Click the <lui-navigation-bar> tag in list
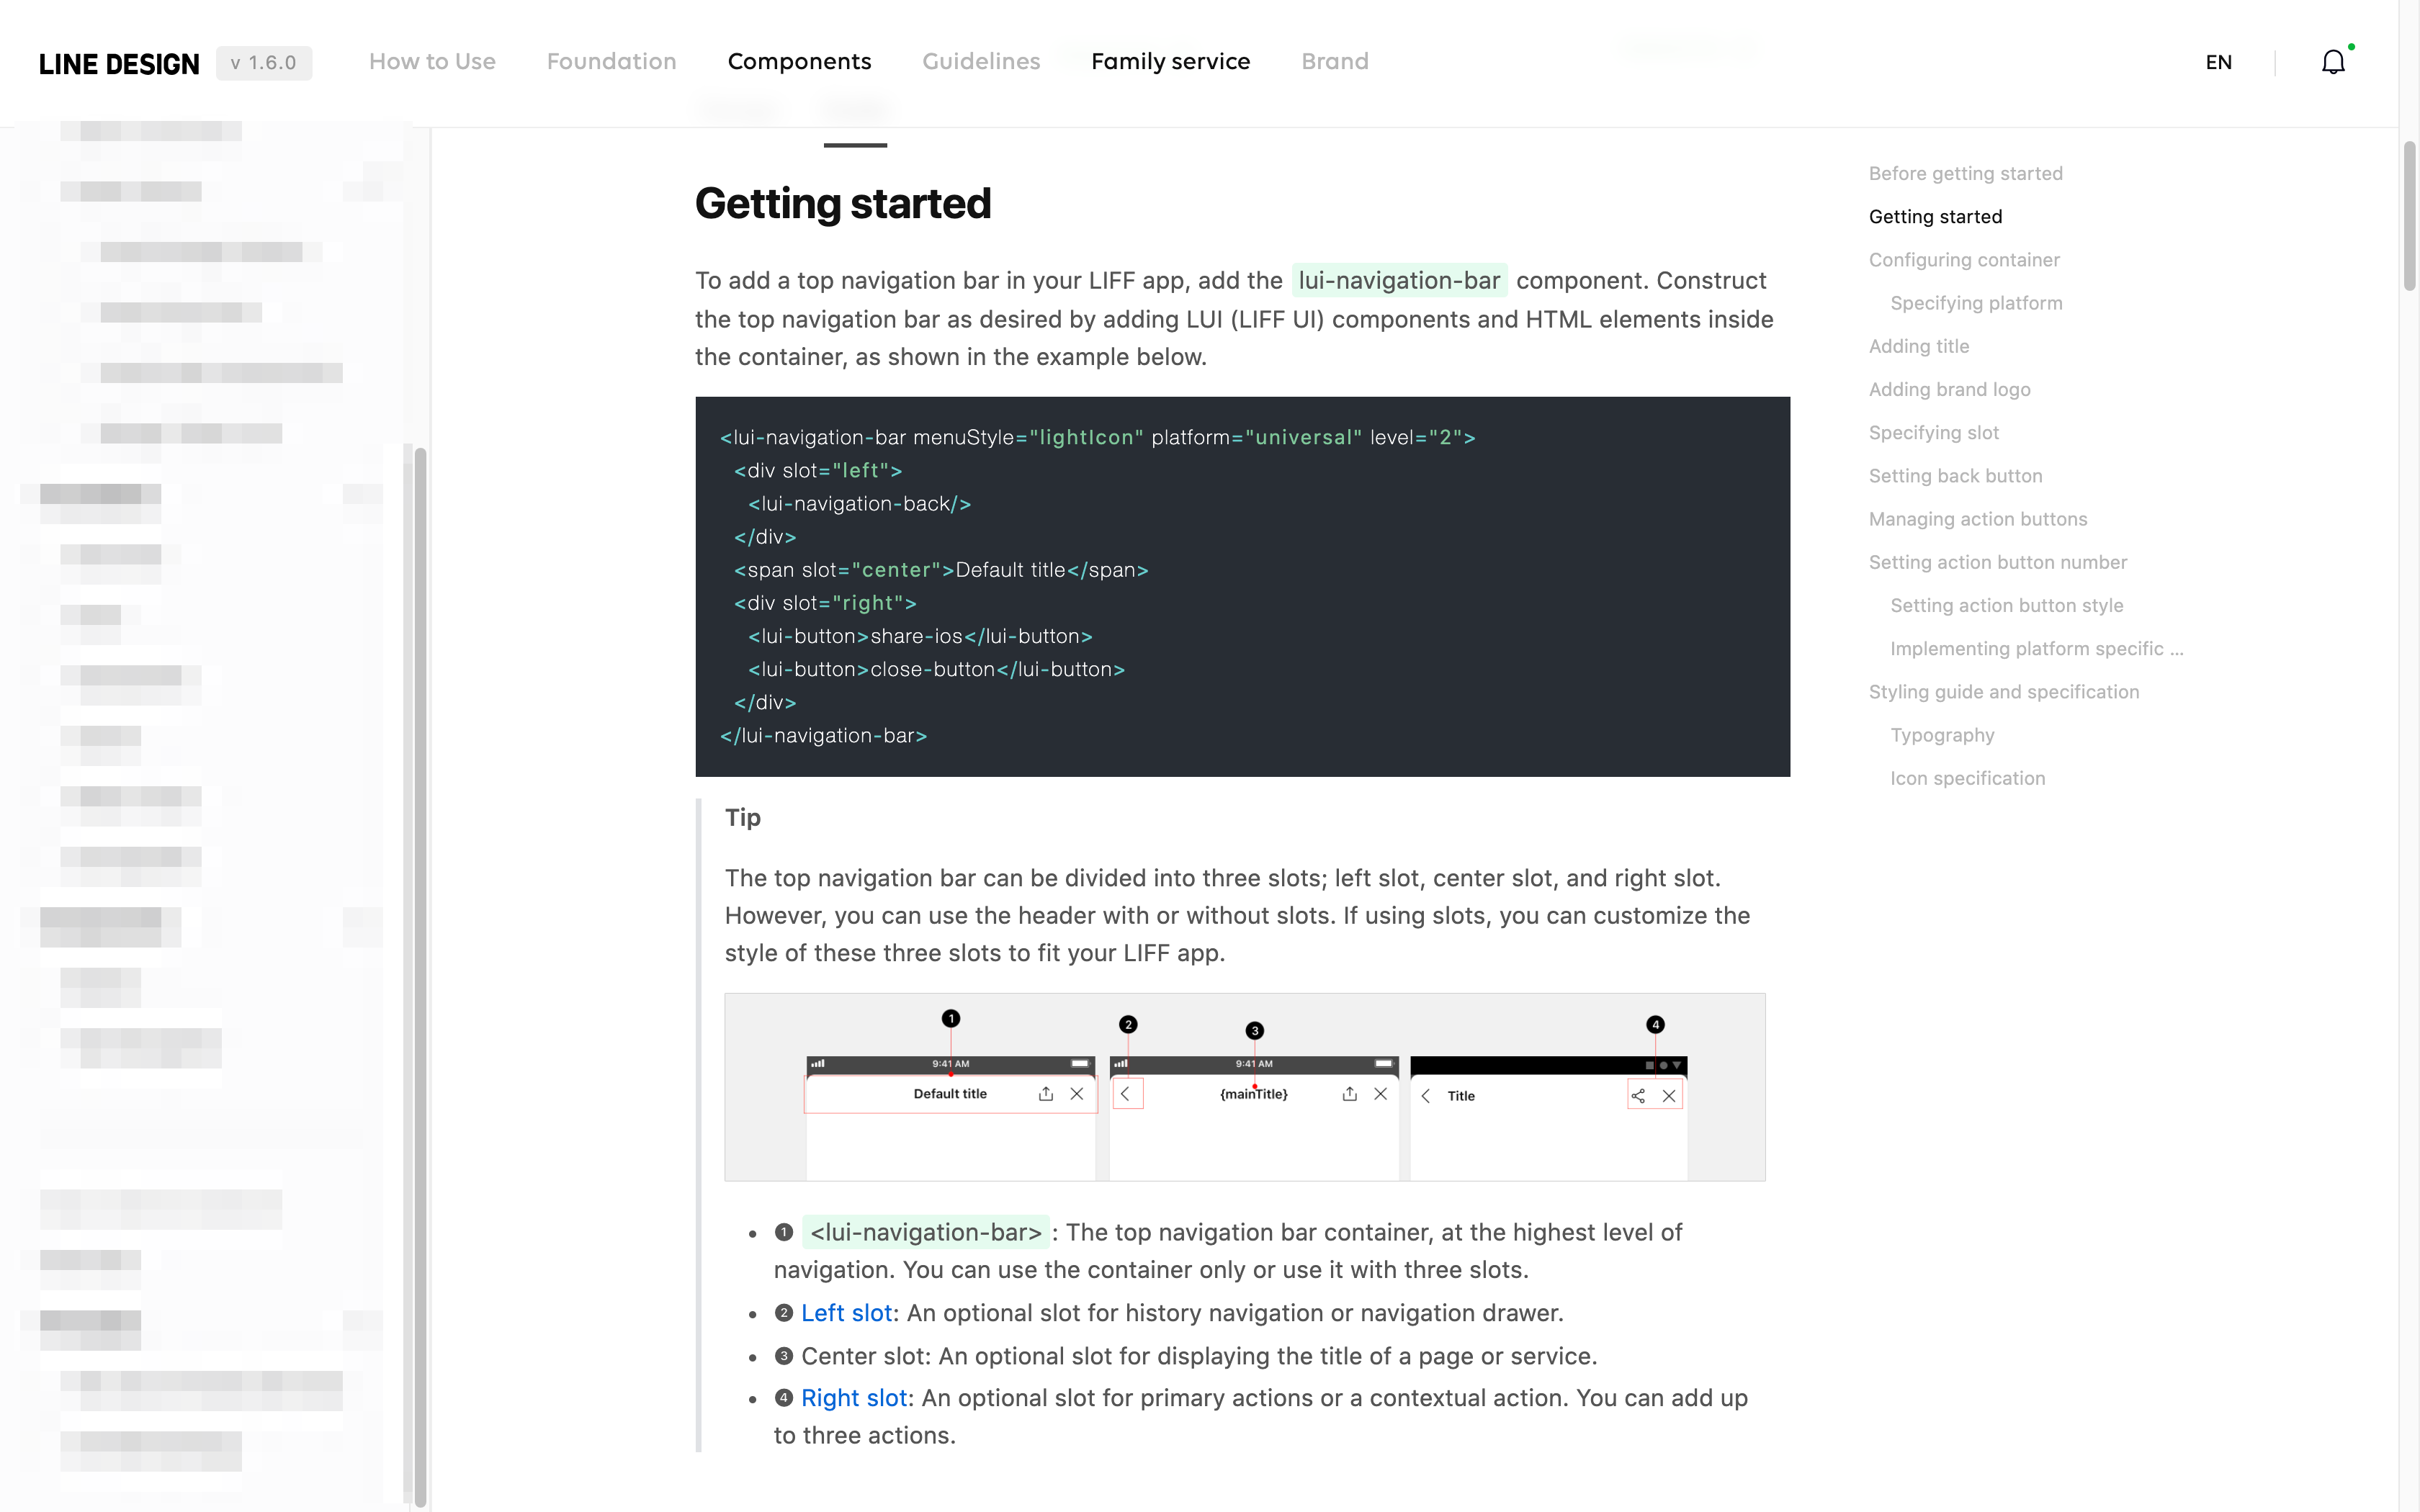 tap(925, 1232)
